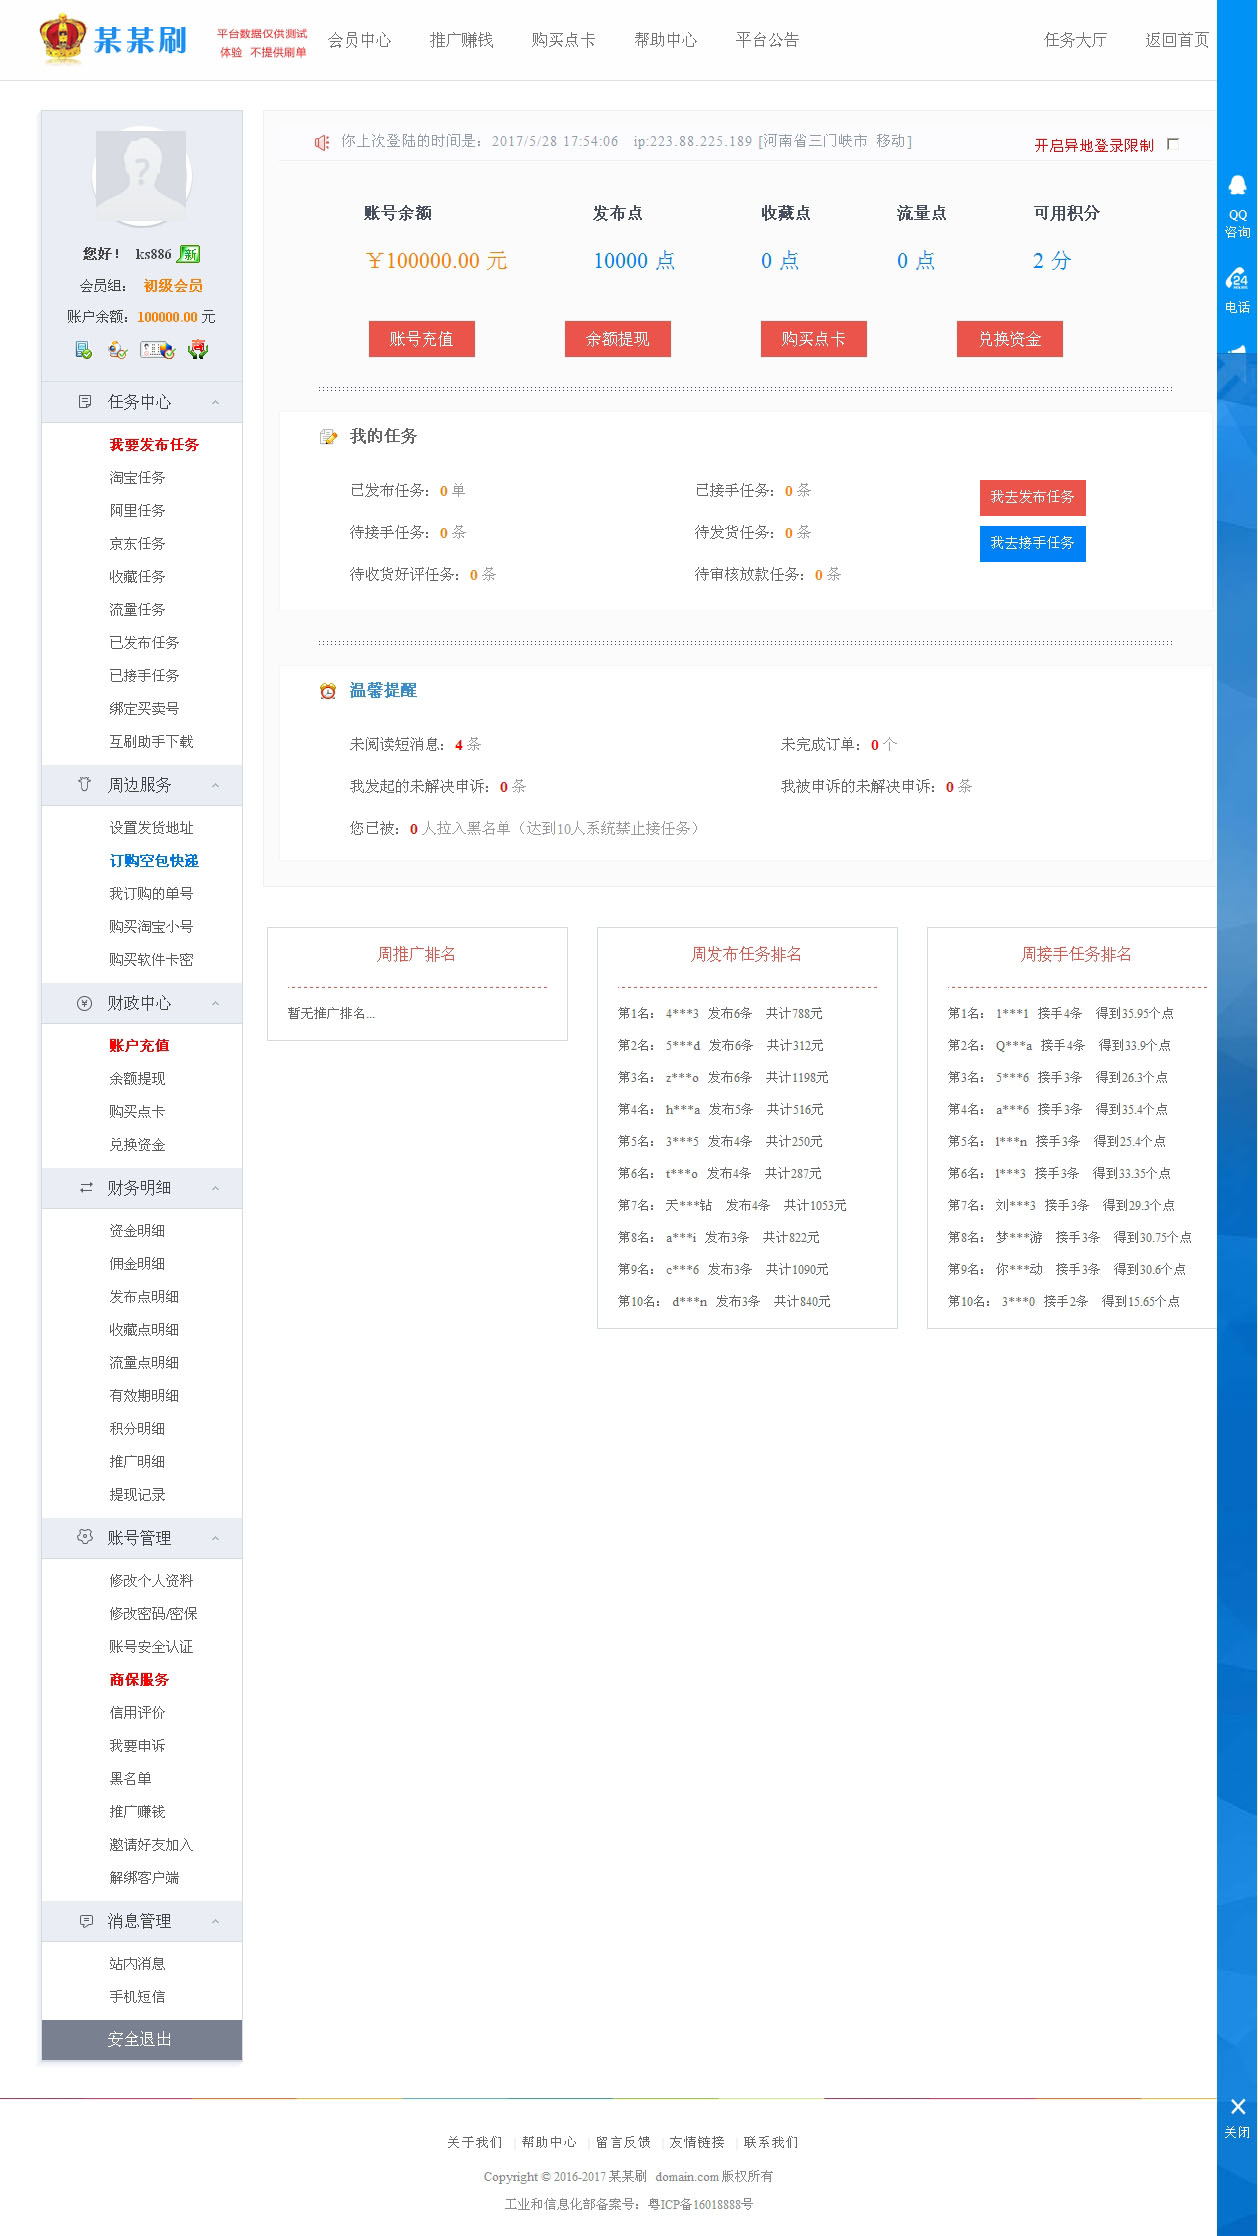Screen dimensions: 1258x2236
Task: Click the 商 merchant guarantee hands icon
Action: (198, 350)
